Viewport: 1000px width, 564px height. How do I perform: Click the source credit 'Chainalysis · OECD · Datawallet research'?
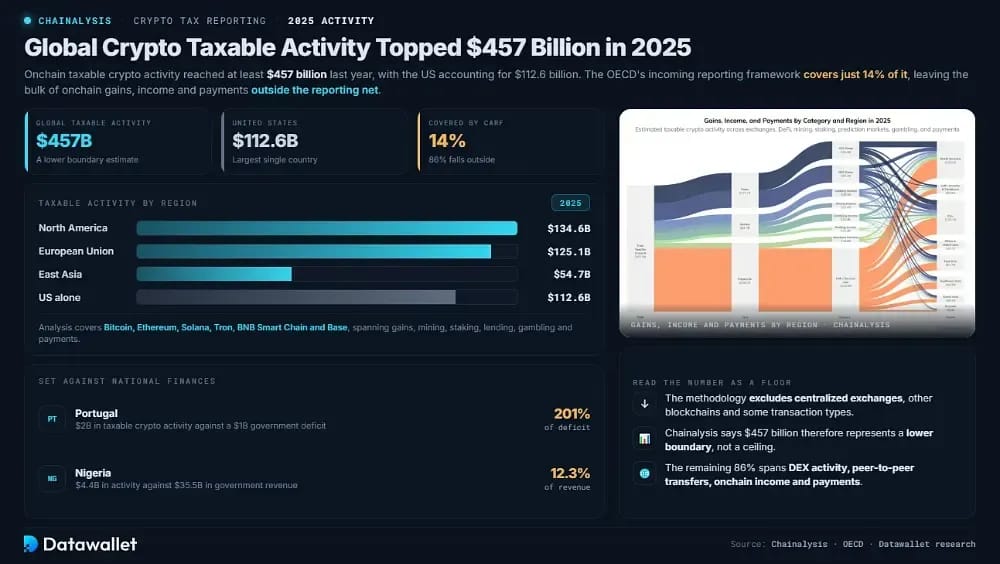coord(873,544)
